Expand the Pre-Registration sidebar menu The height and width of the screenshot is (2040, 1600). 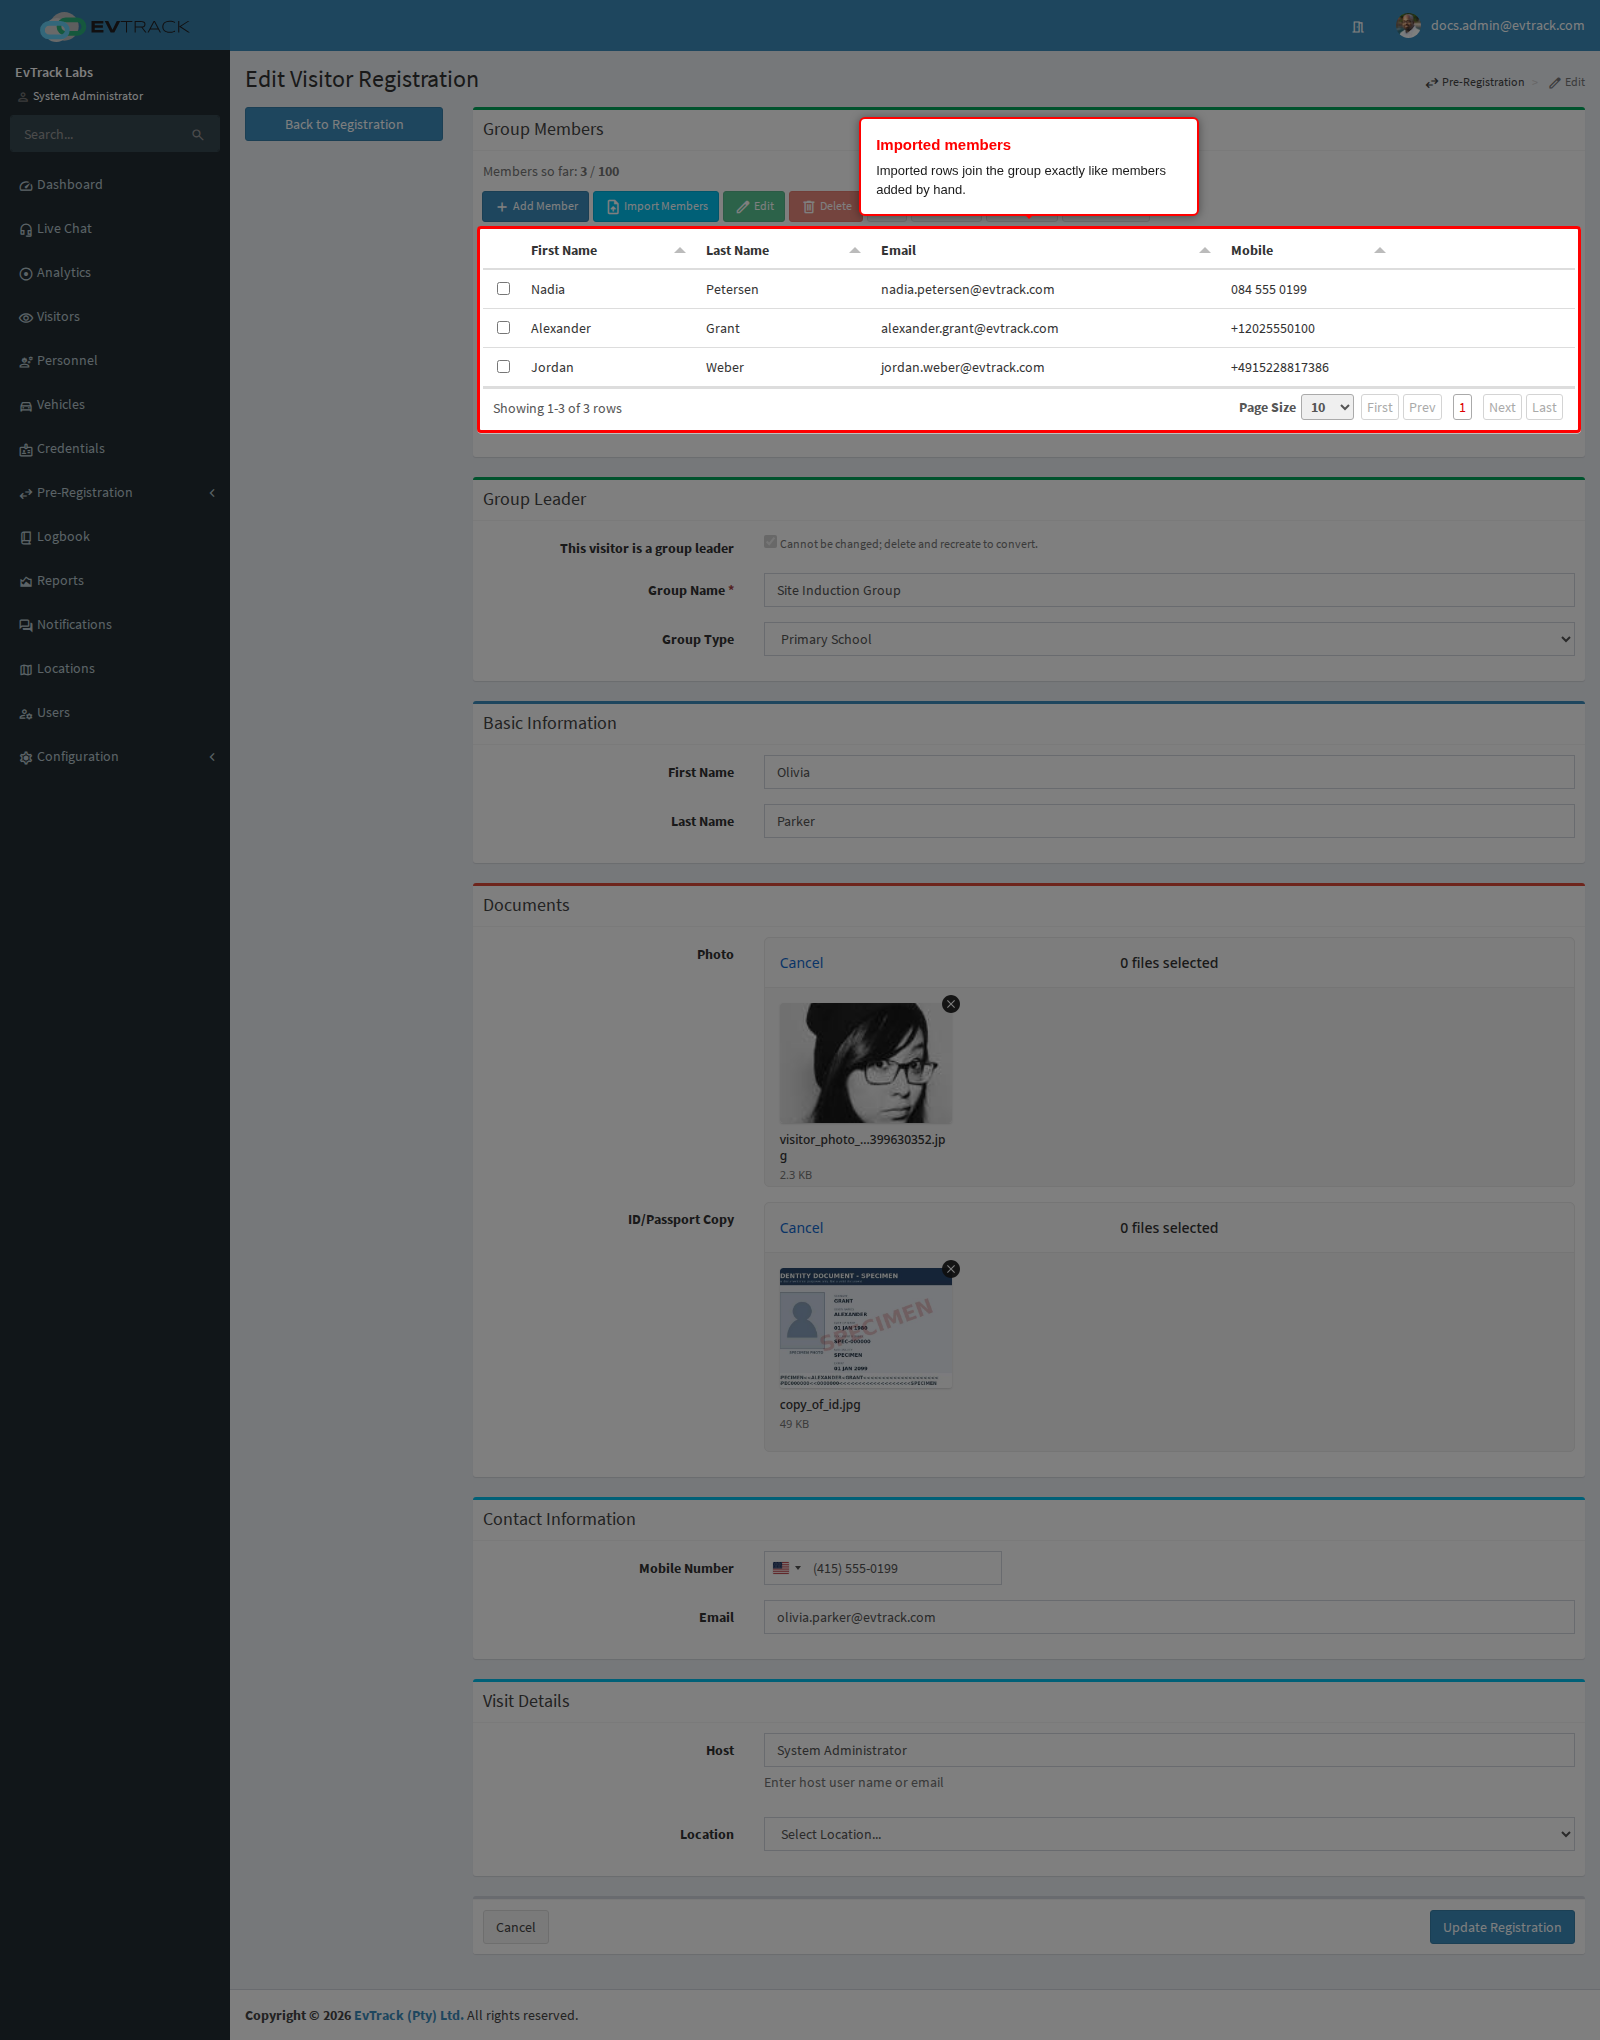pos(115,493)
